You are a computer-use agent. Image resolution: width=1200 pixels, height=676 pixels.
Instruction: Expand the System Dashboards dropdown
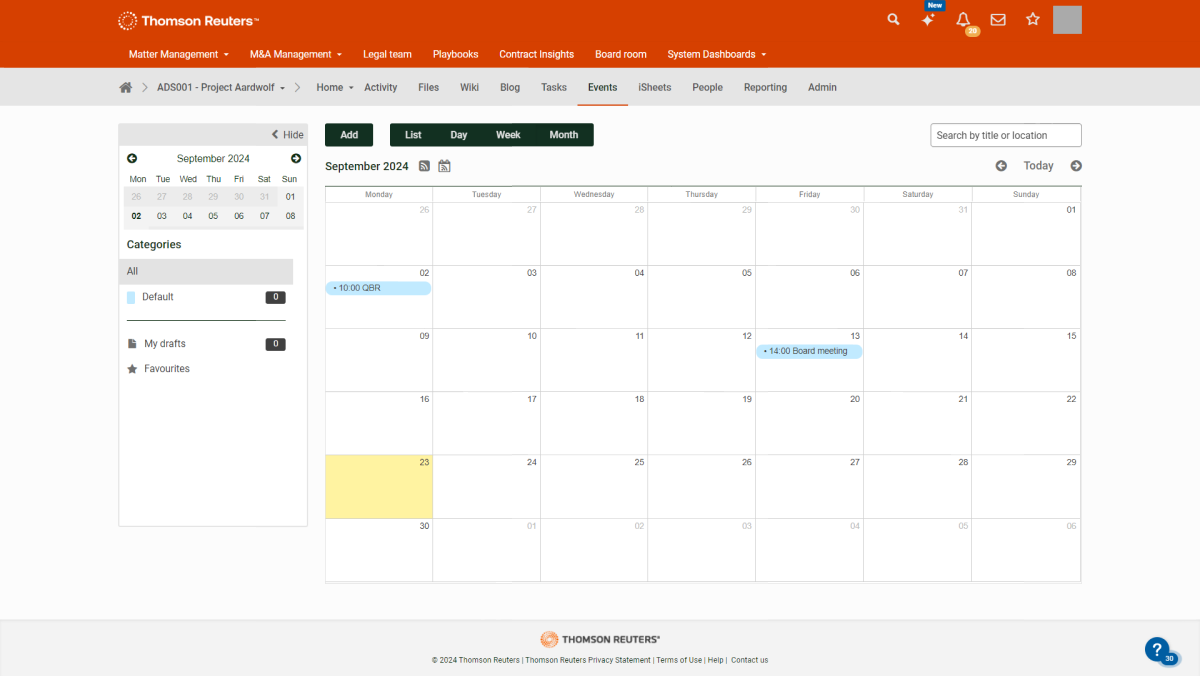tap(716, 54)
